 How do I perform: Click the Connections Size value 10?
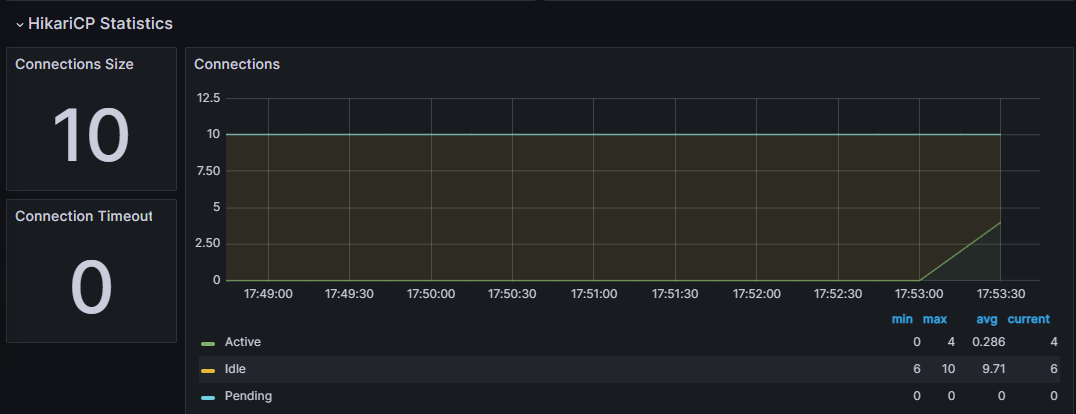pyautogui.click(x=91, y=135)
